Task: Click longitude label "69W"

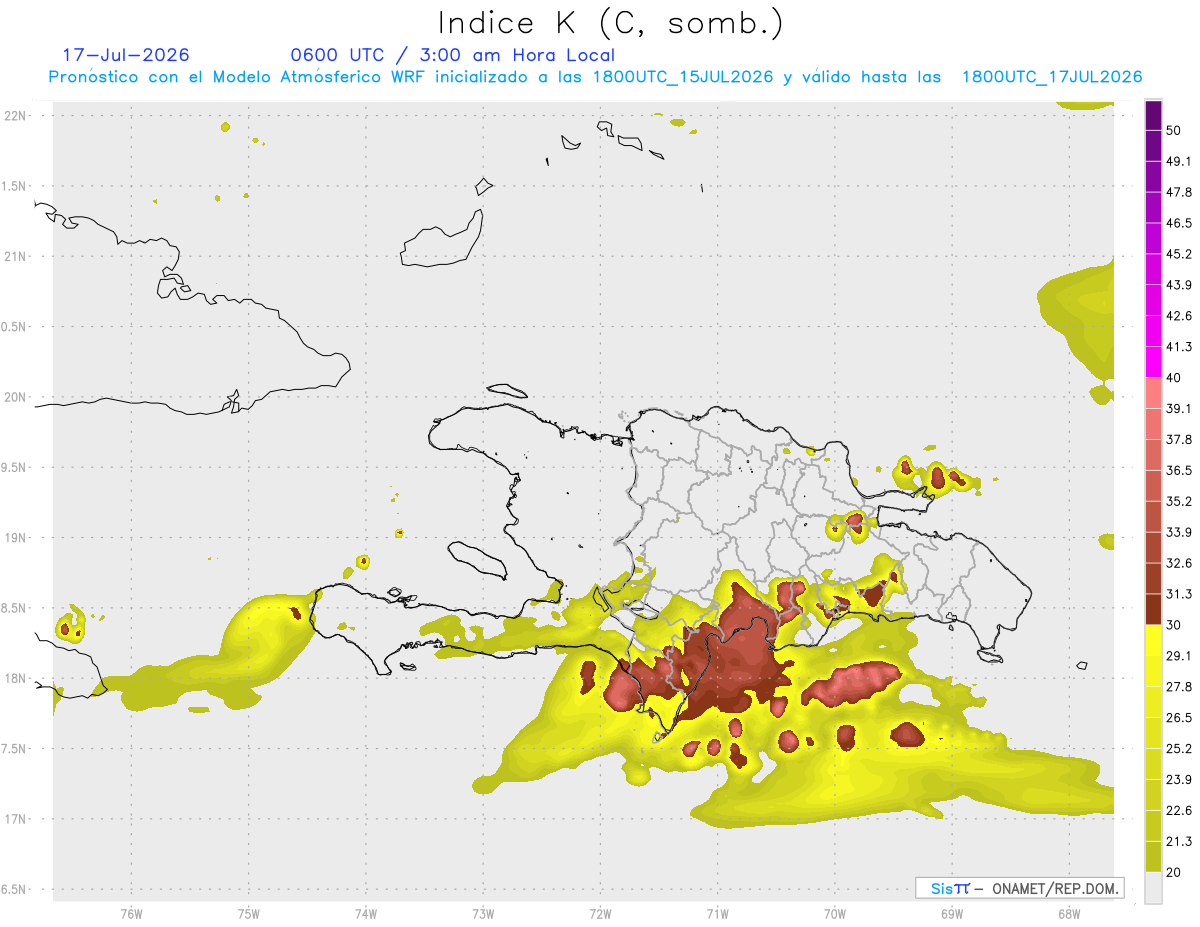Action: [952, 913]
